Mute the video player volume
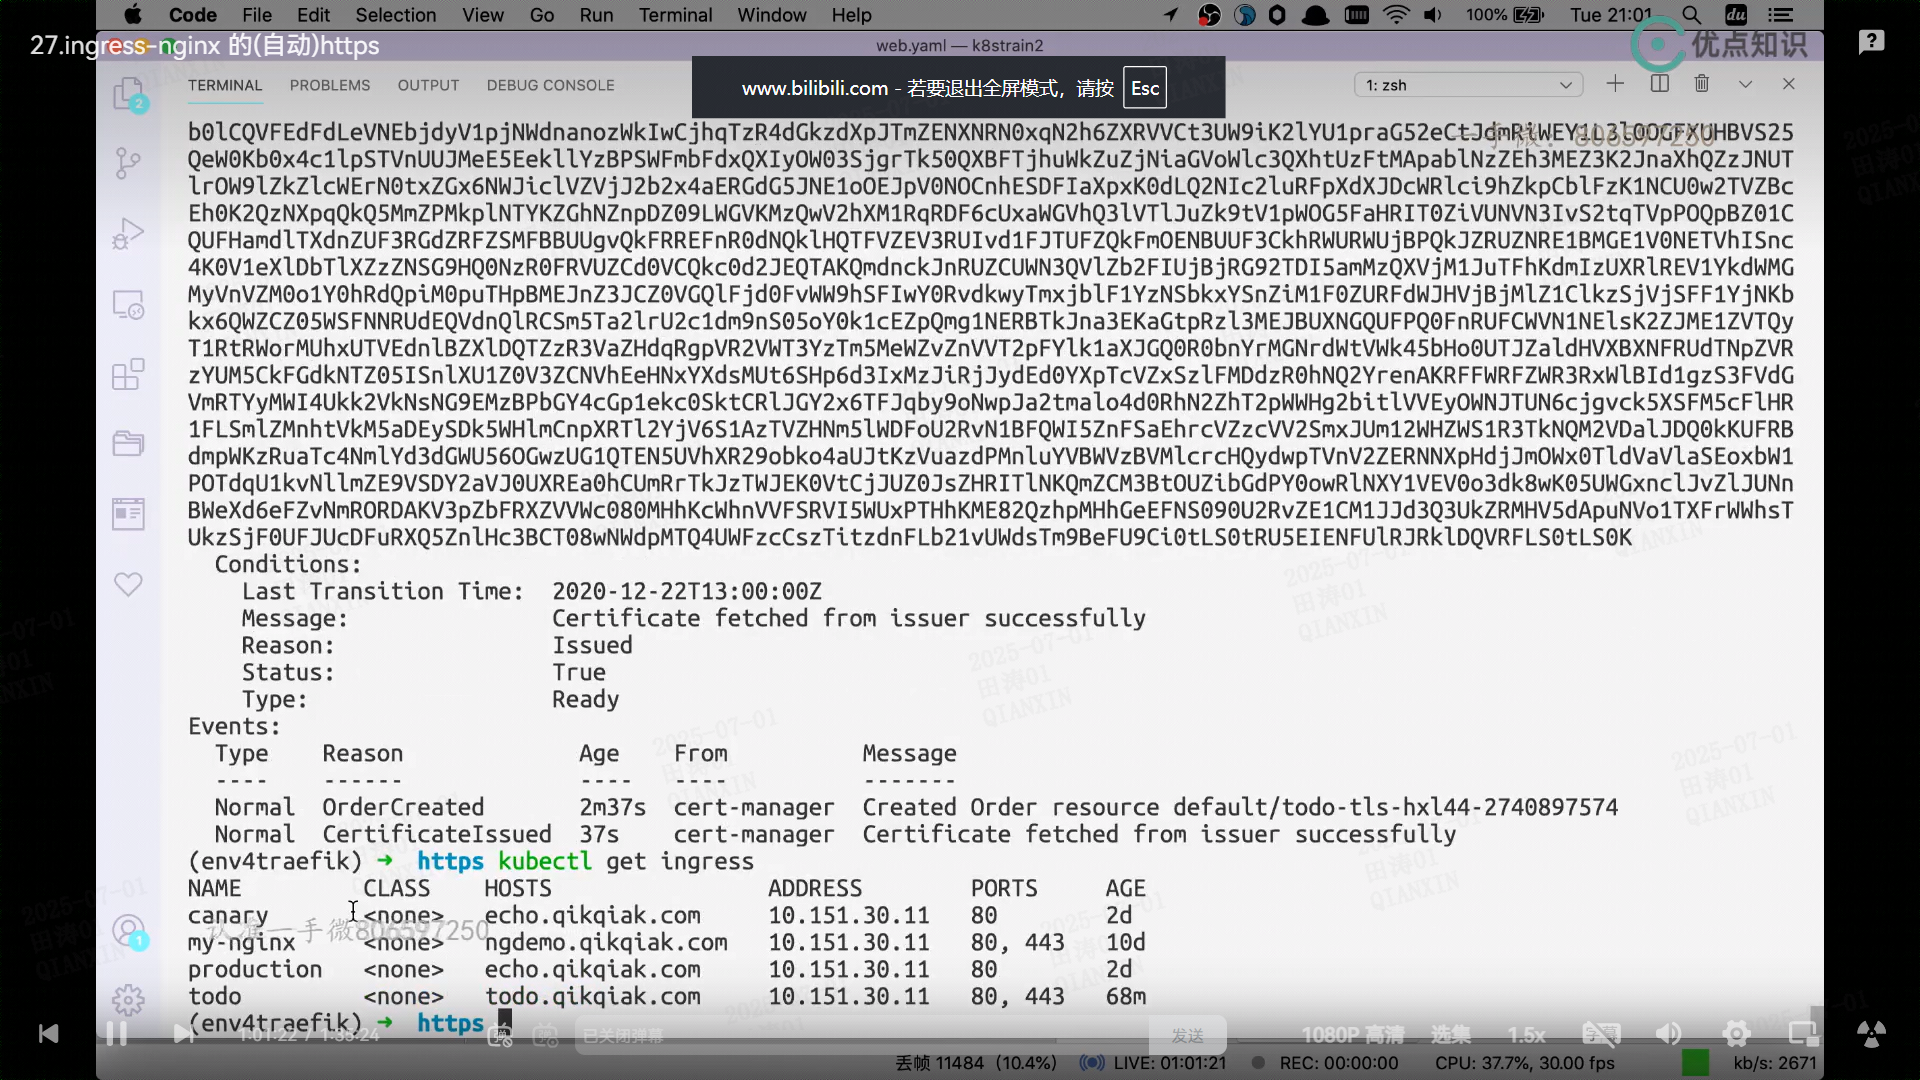Viewport: 1920px width, 1080px height. point(1668,1034)
